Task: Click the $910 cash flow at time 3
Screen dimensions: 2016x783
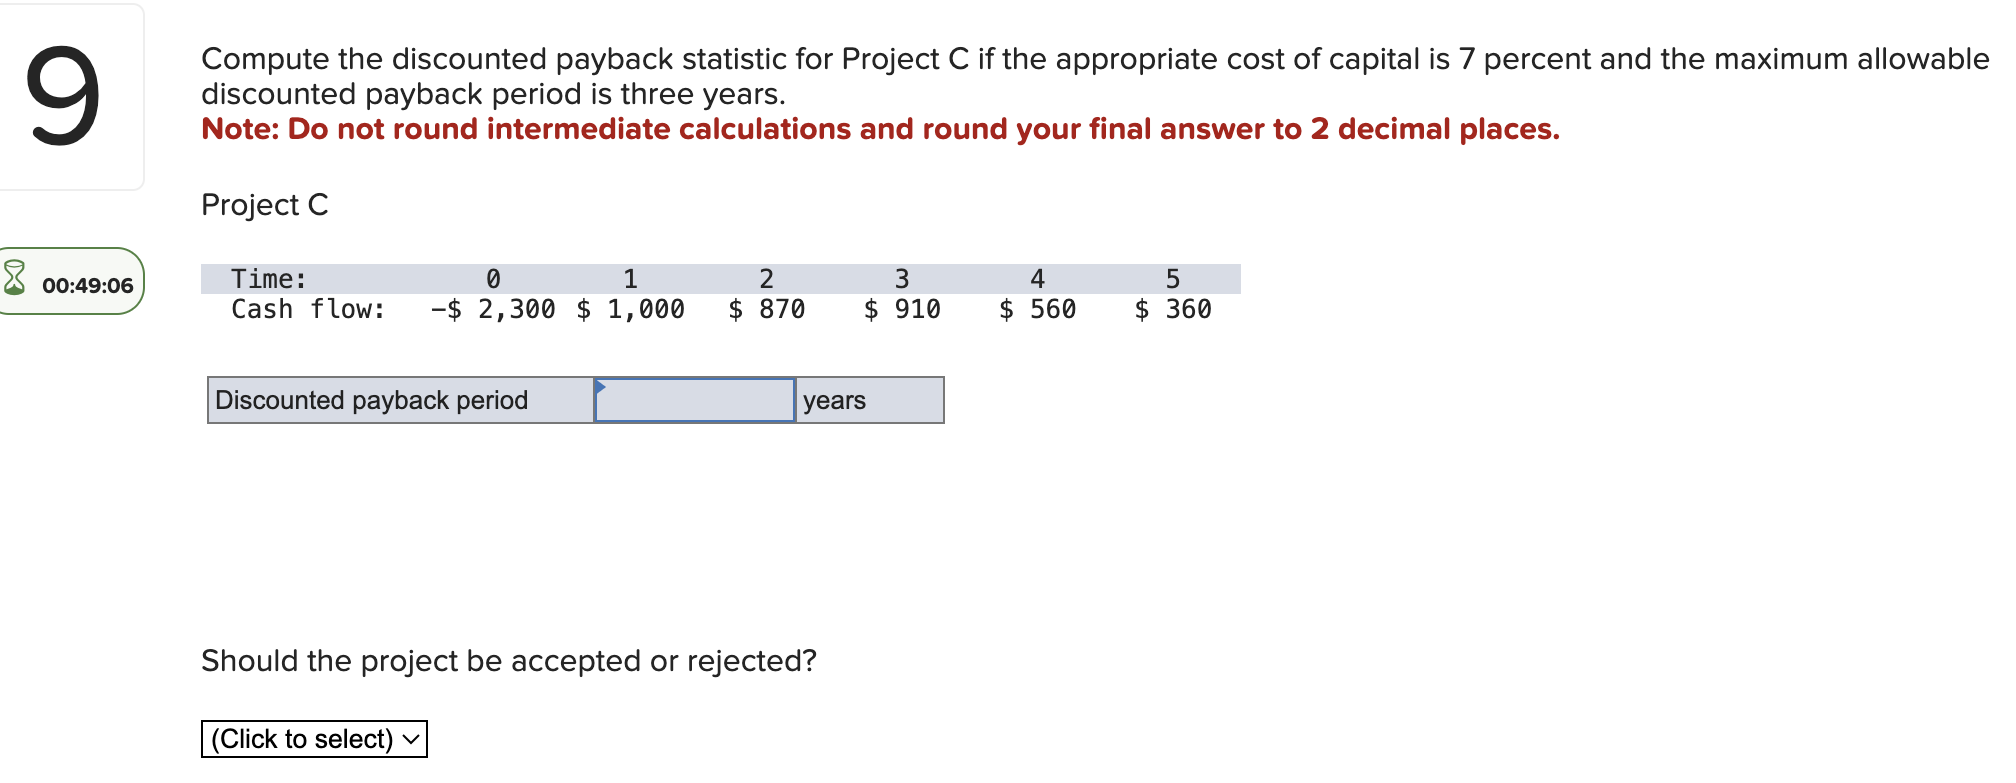Action: coord(902,309)
